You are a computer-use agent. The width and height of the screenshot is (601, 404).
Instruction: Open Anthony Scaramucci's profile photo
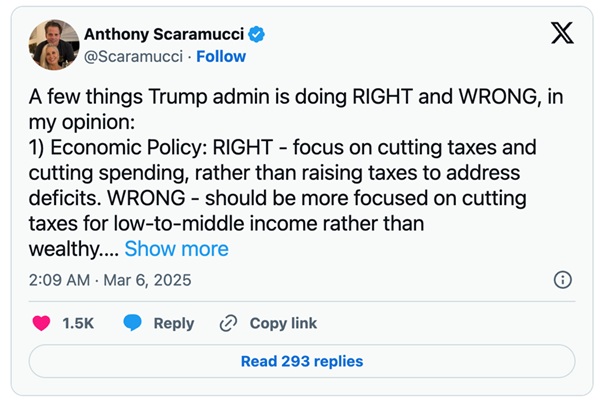(x=53, y=45)
